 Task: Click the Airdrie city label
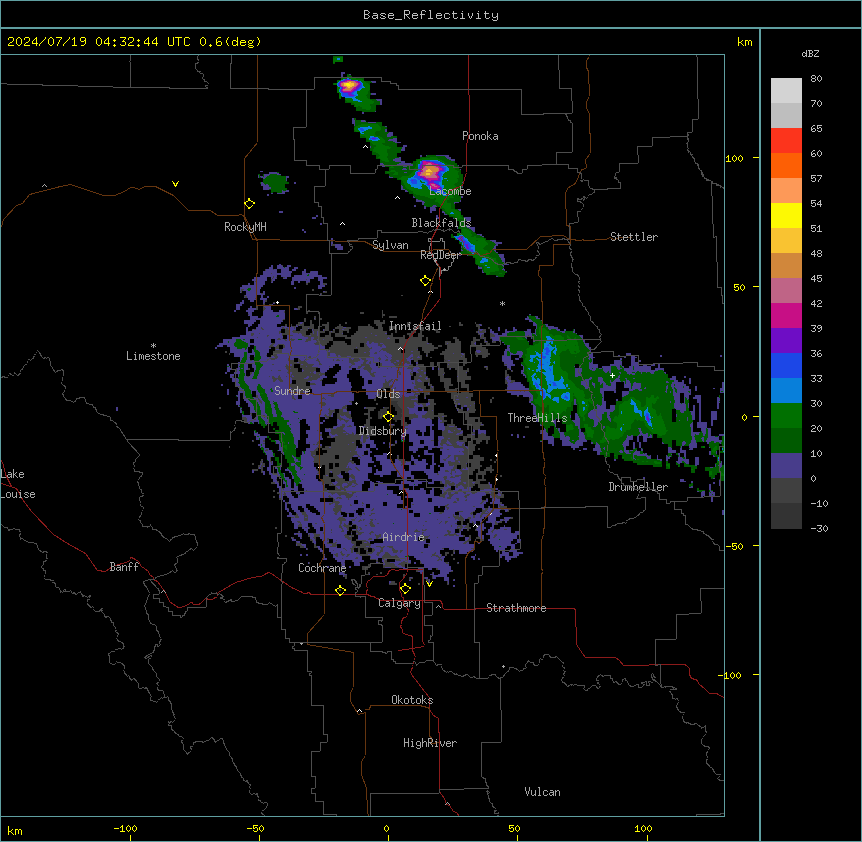(x=404, y=537)
